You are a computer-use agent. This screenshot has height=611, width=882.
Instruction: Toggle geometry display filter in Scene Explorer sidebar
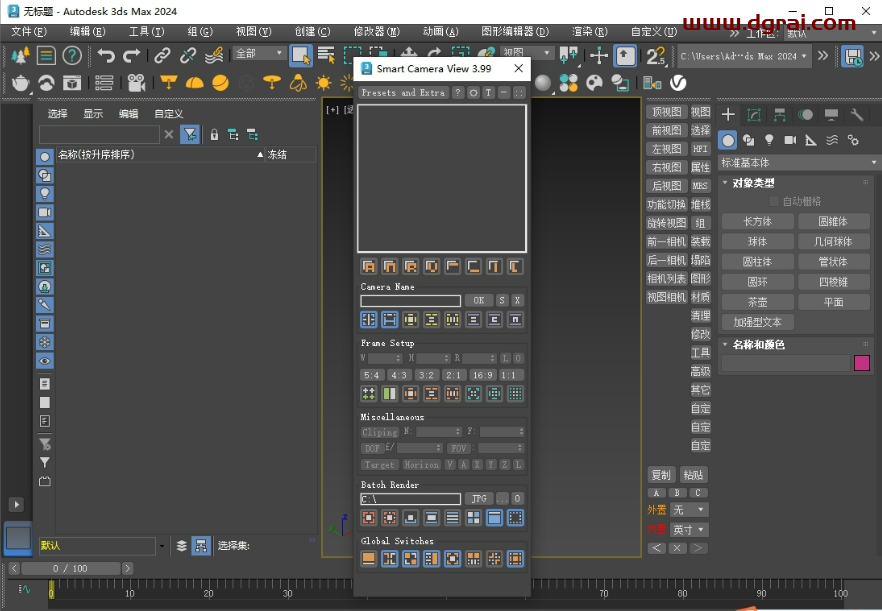coord(44,157)
